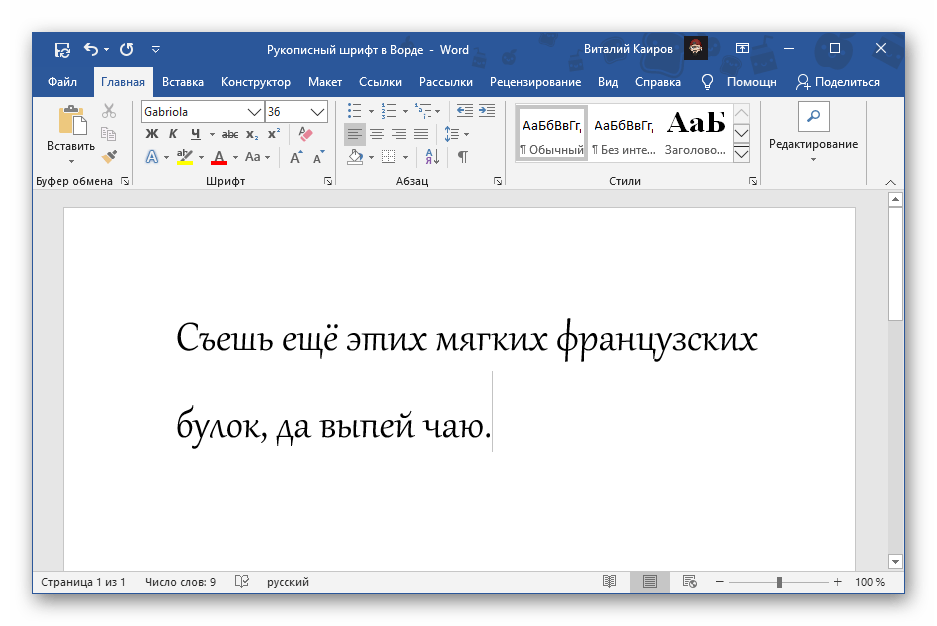Click the Format Painter brush icon
The image size is (937, 626).
coord(109,157)
